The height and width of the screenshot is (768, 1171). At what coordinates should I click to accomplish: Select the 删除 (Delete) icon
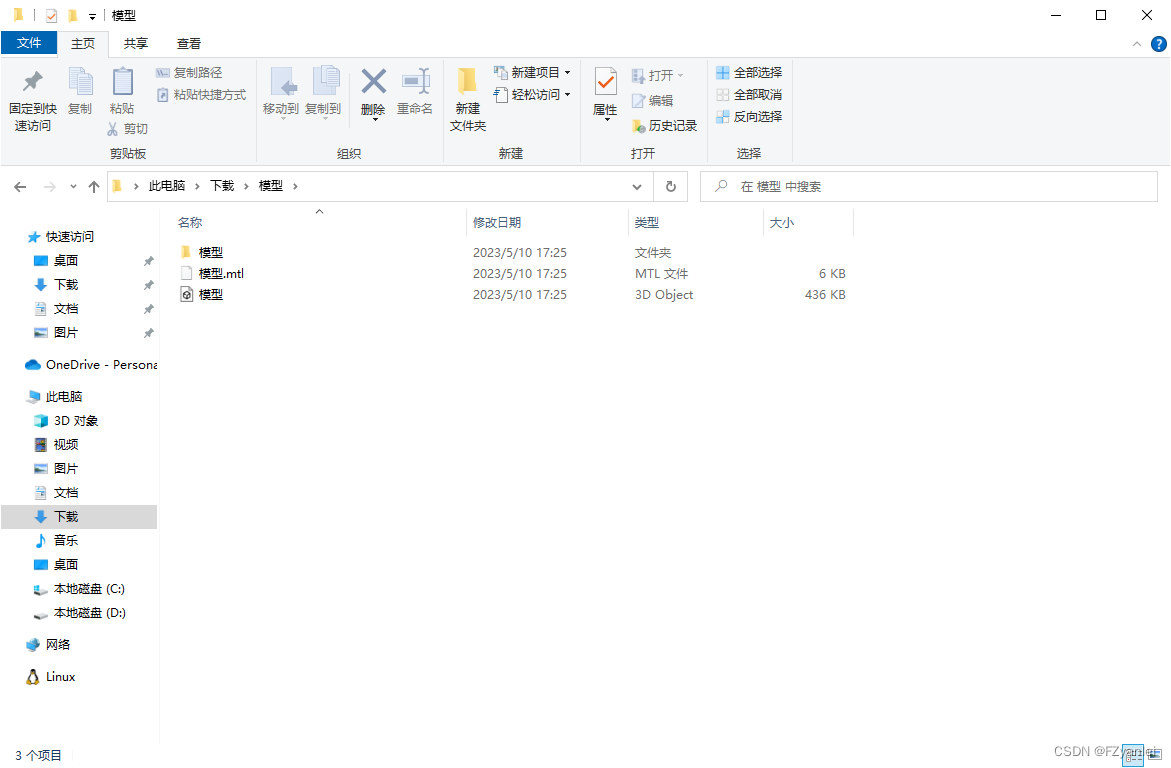pos(372,88)
